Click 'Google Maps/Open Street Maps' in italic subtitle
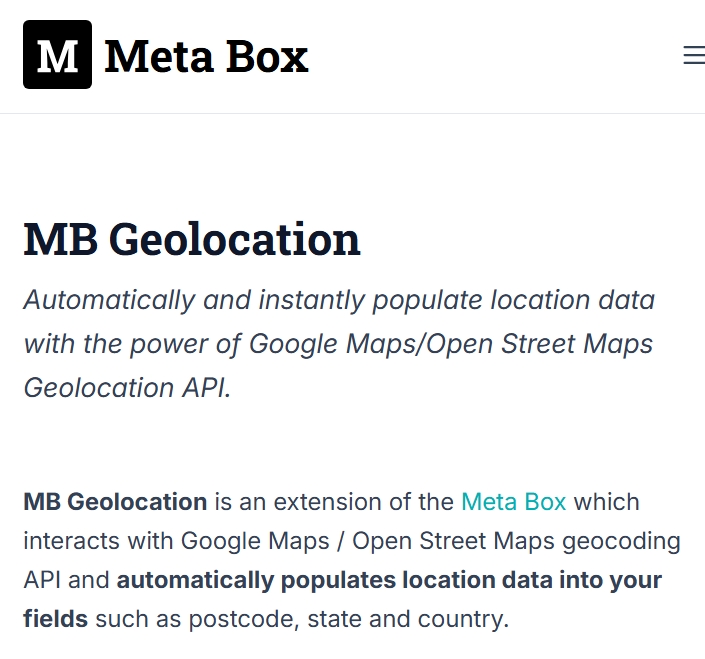The width and height of the screenshot is (705, 659). point(451,344)
